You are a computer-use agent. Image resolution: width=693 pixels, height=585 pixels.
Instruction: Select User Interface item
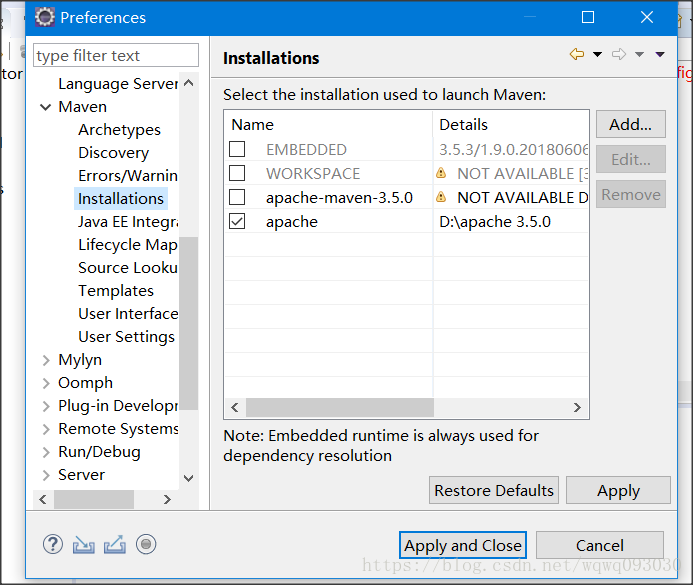click(x=128, y=314)
